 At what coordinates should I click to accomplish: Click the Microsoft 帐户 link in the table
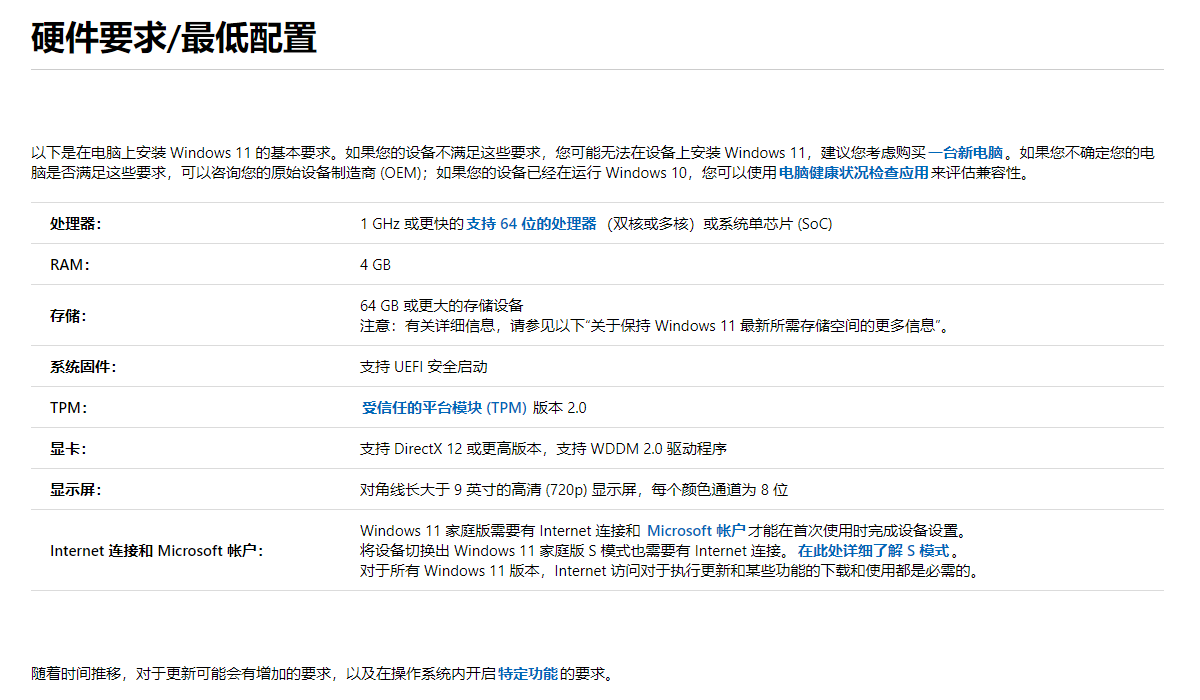(697, 530)
